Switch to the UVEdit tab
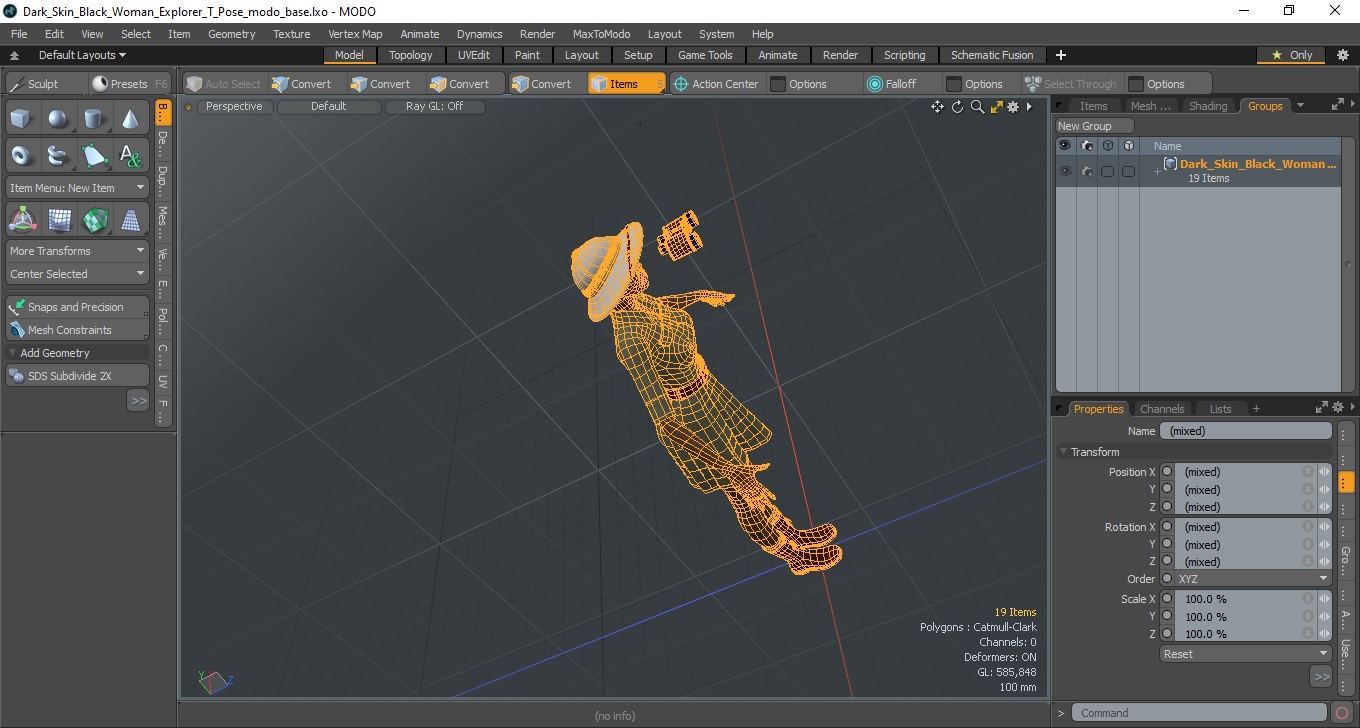The image size is (1360, 728). (474, 55)
